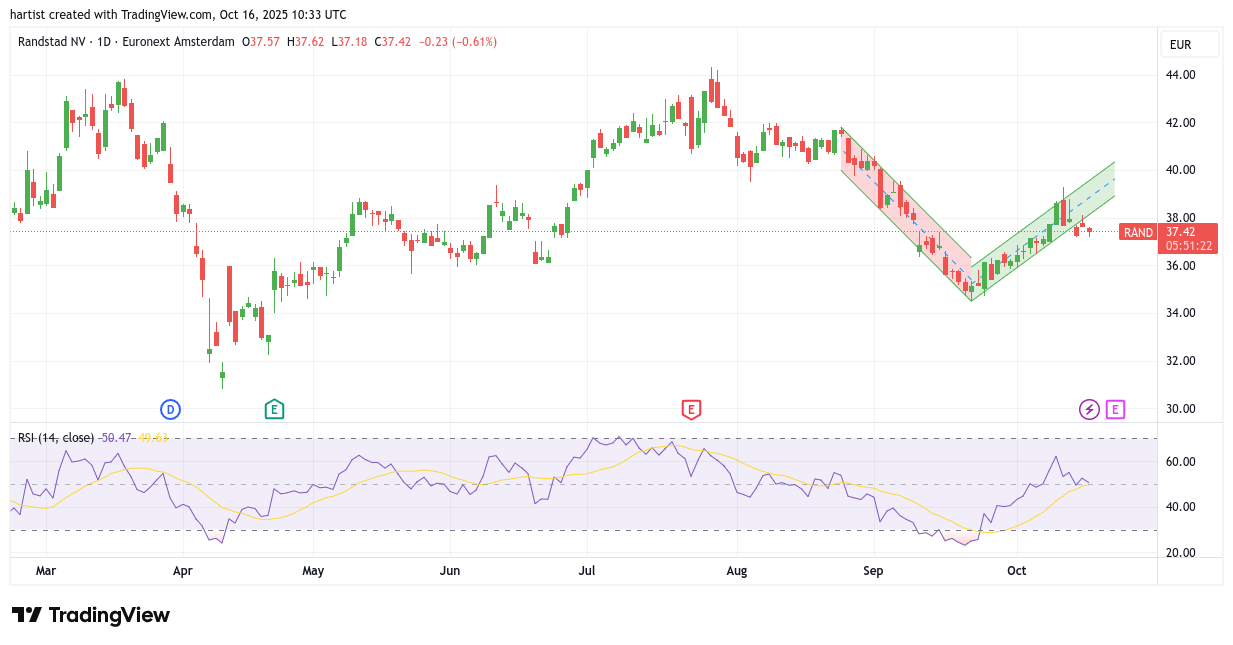Open the EUR currency selector

click(x=1190, y=45)
